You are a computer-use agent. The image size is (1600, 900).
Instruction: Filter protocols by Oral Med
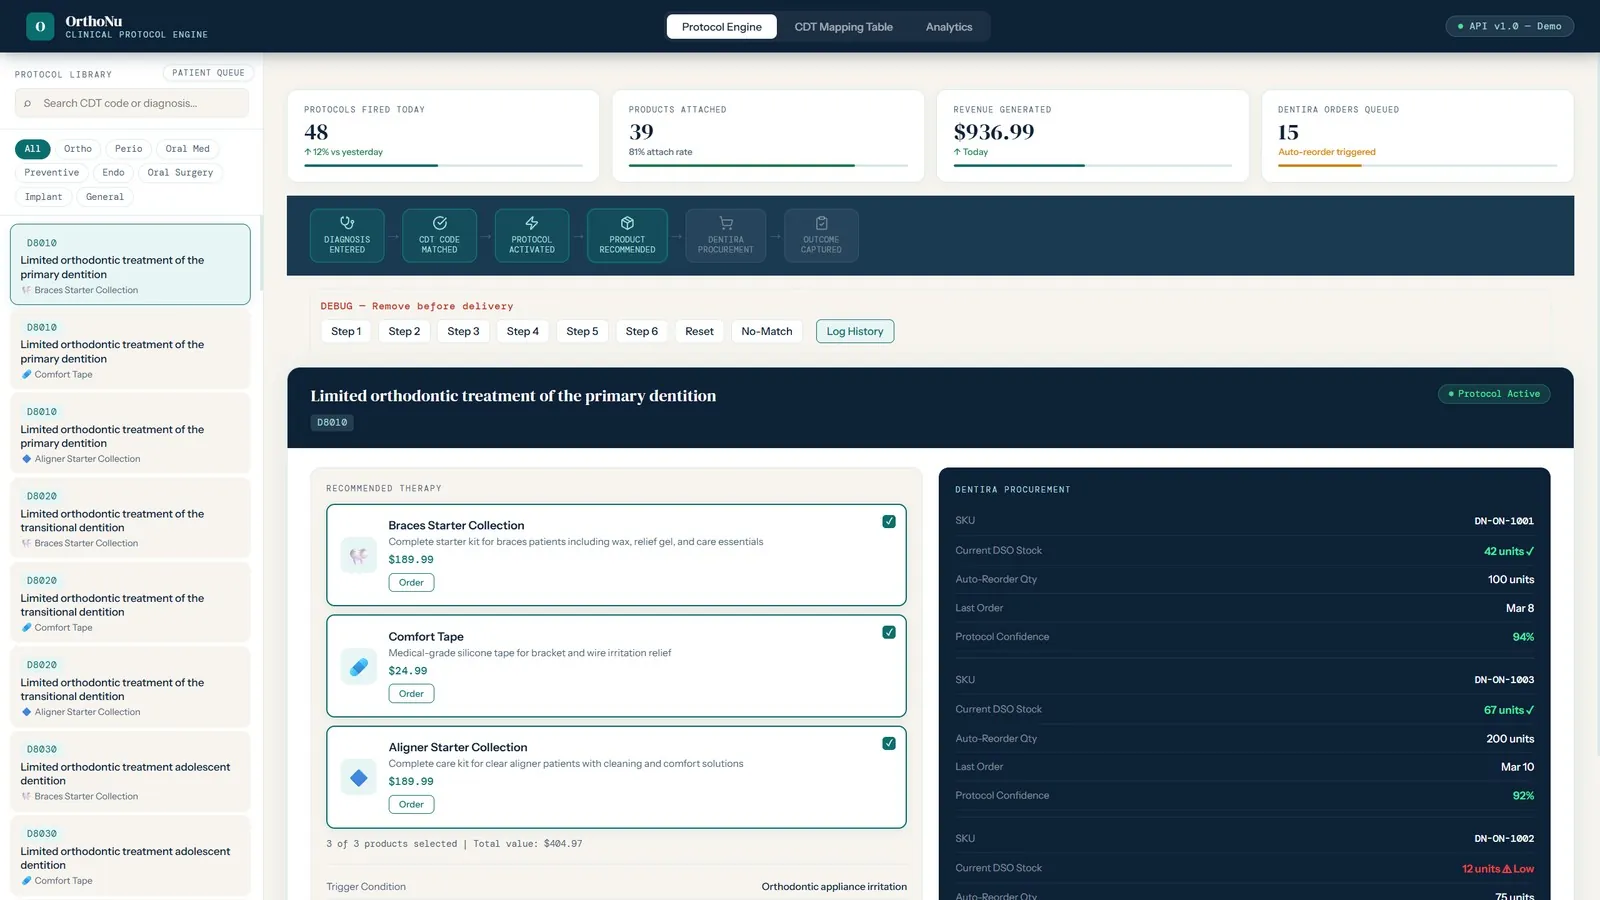[188, 149]
